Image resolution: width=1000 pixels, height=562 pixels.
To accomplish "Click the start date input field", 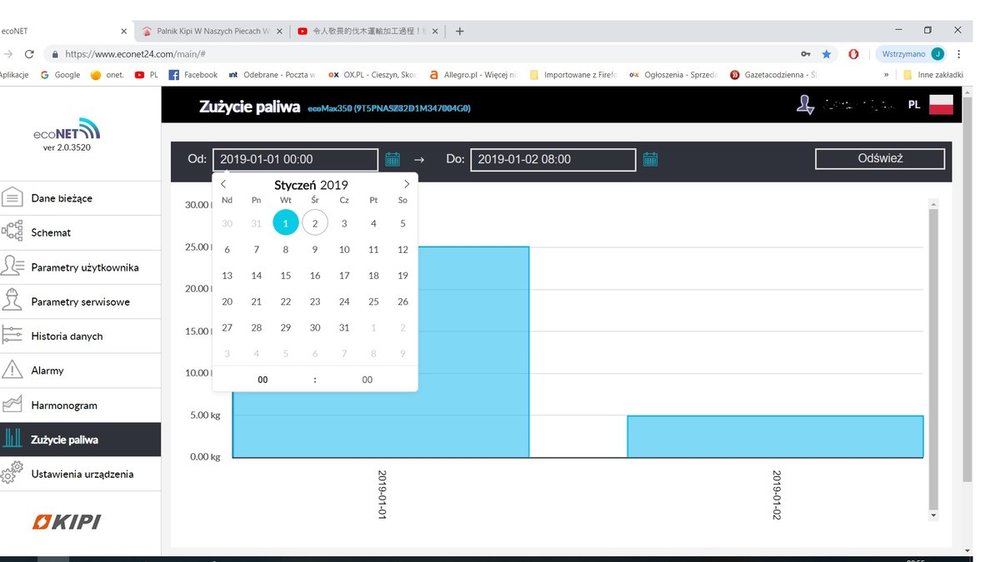I will [295, 159].
